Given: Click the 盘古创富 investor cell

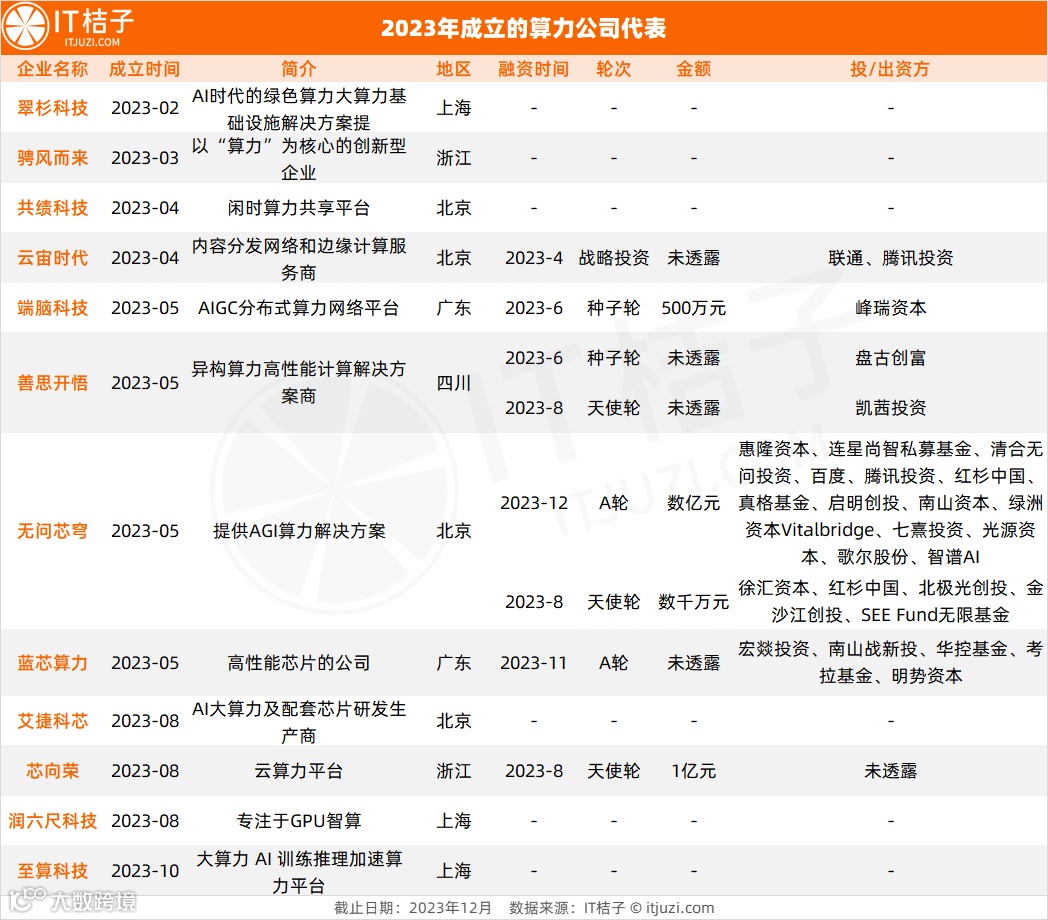Looking at the screenshot, I should click(x=890, y=358).
